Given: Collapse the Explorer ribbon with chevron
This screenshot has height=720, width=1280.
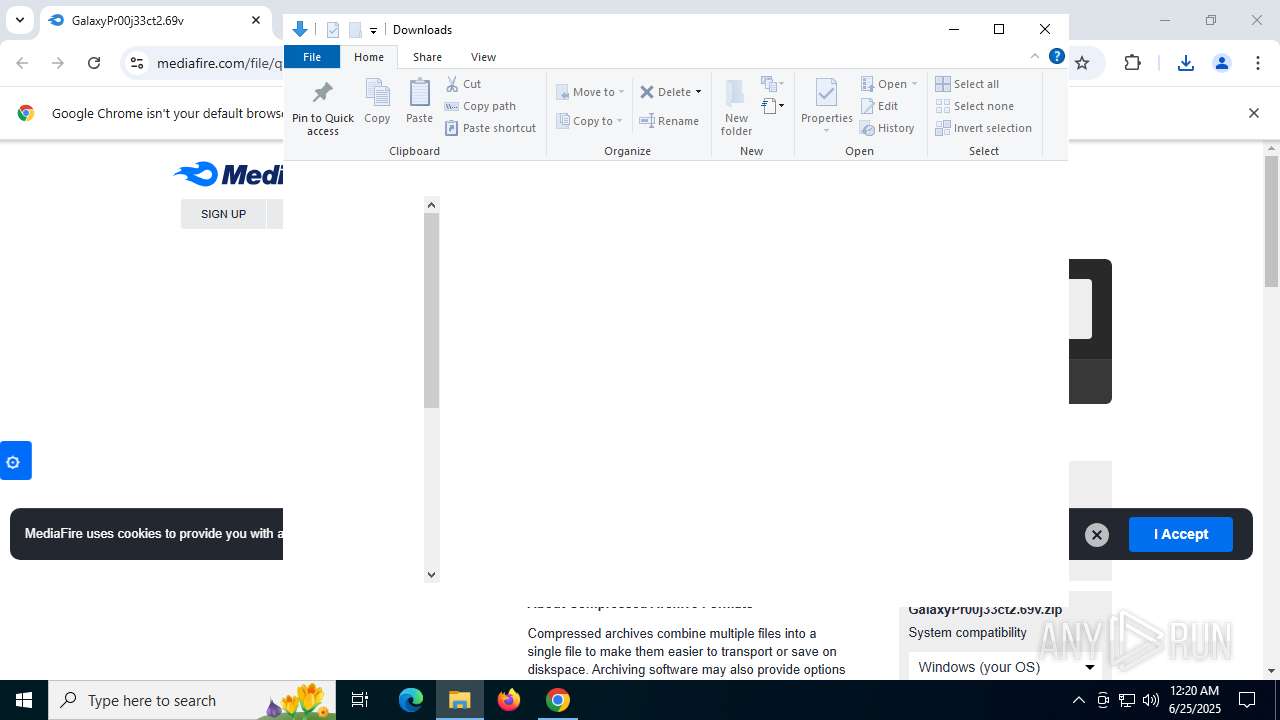Looking at the screenshot, I should (1035, 57).
